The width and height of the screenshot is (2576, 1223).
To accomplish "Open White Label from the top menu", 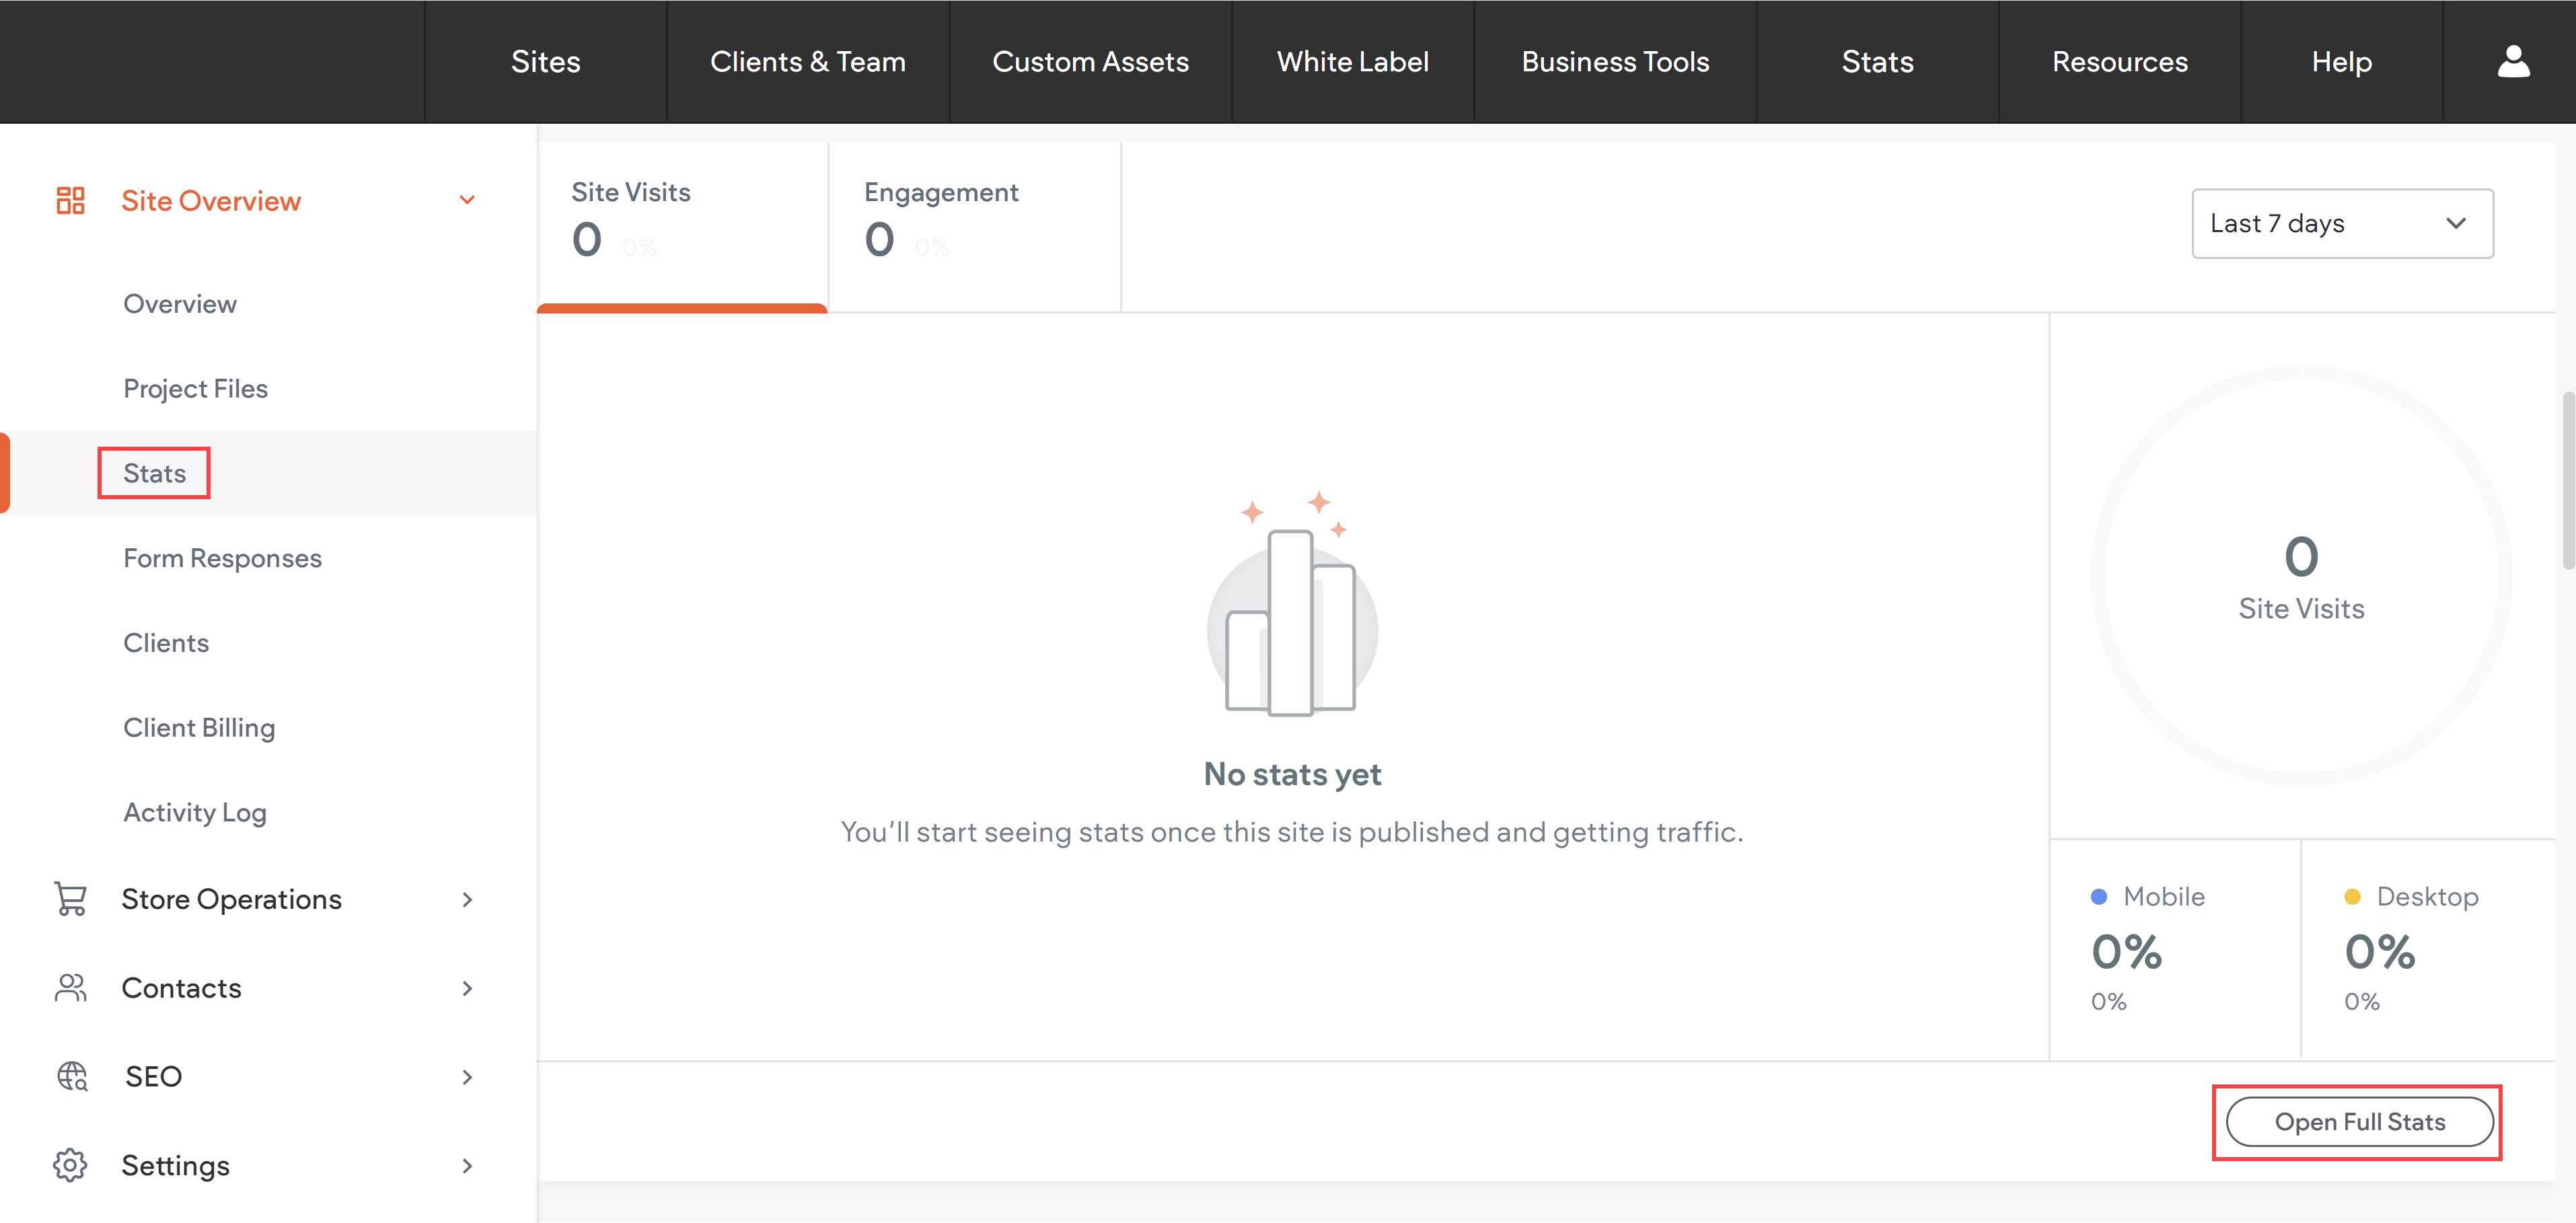I will click(1352, 61).
